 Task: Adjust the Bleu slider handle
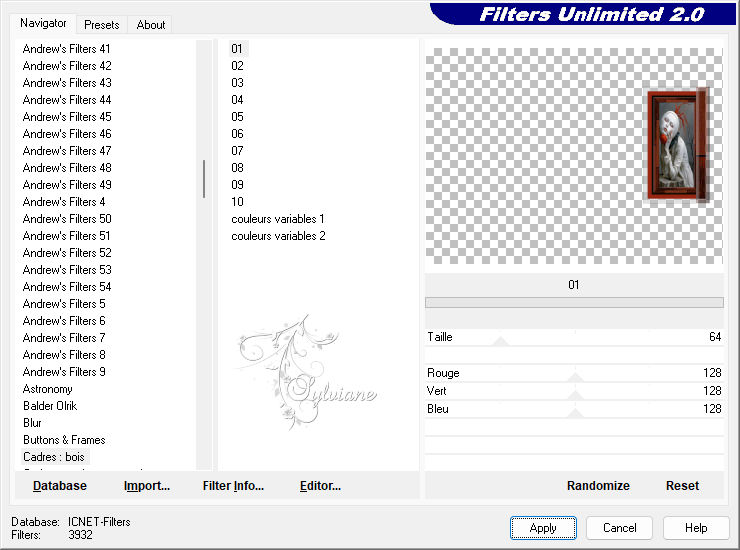[575, 414]
